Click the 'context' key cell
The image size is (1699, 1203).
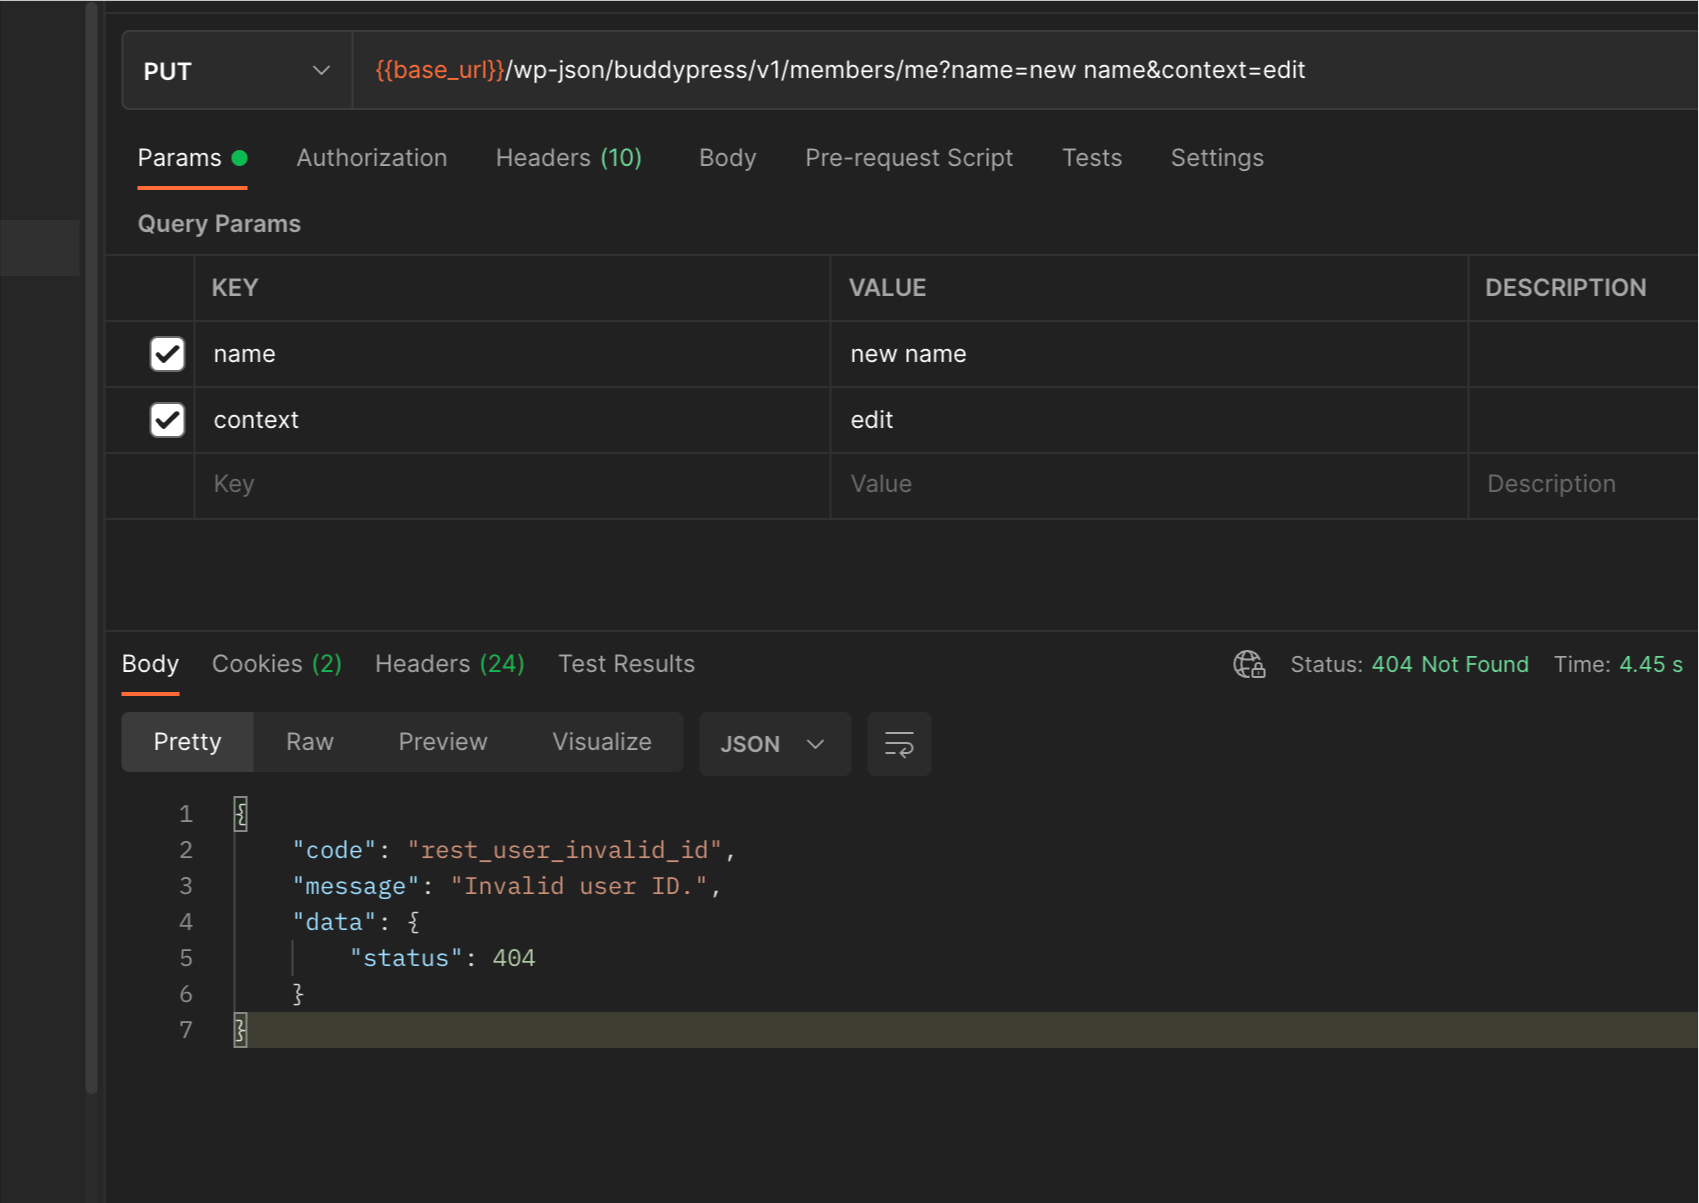pos(512,420)
